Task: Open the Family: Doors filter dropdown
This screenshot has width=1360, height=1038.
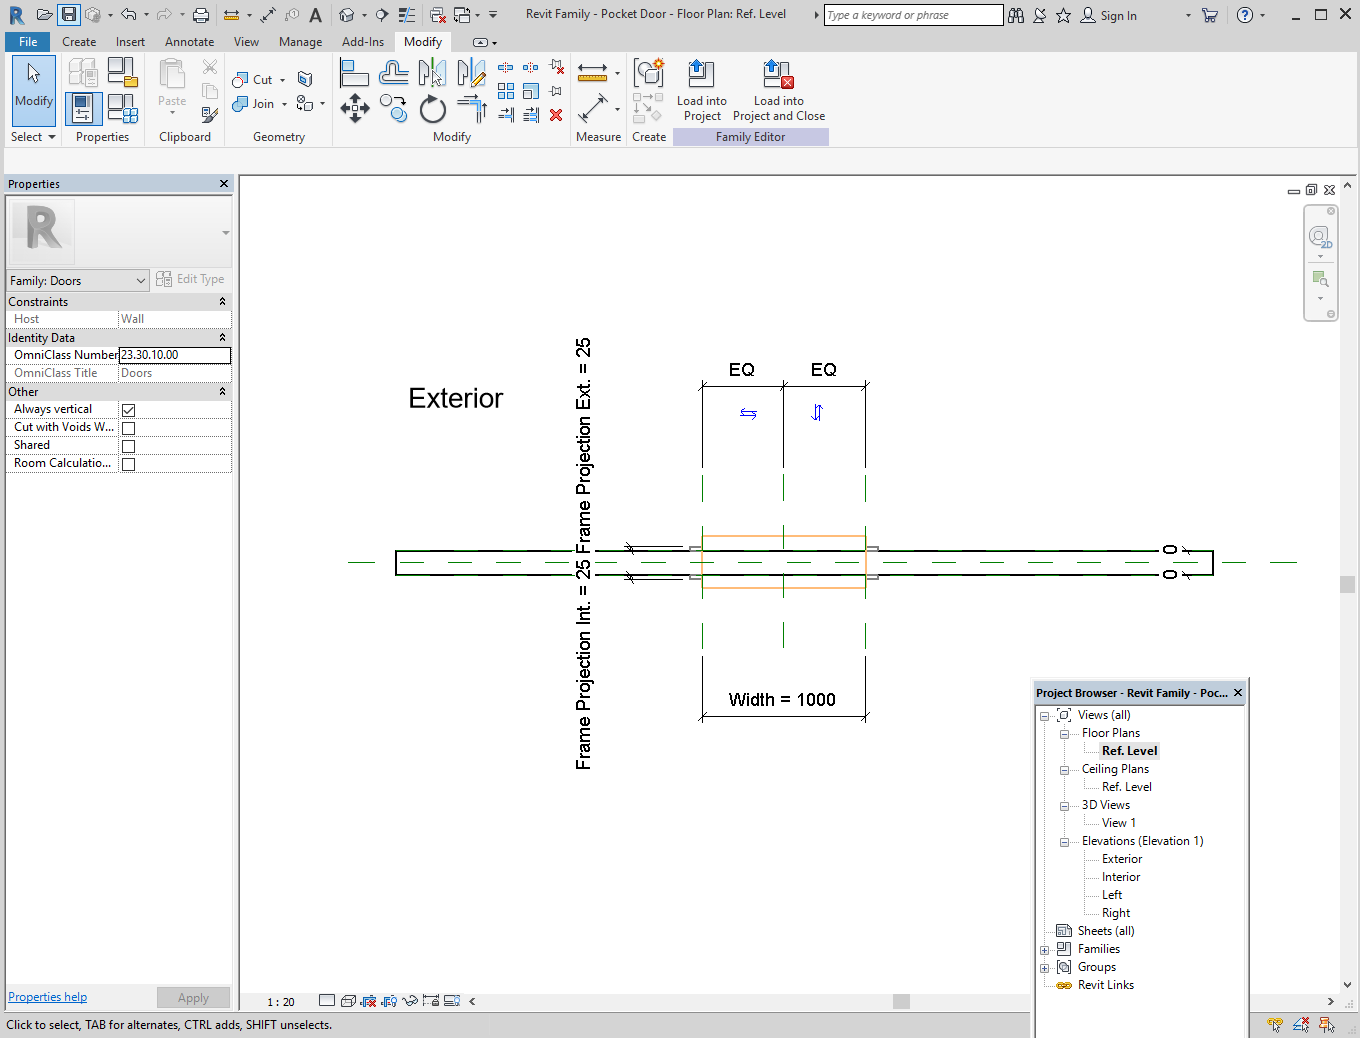Action: [78, 281]
